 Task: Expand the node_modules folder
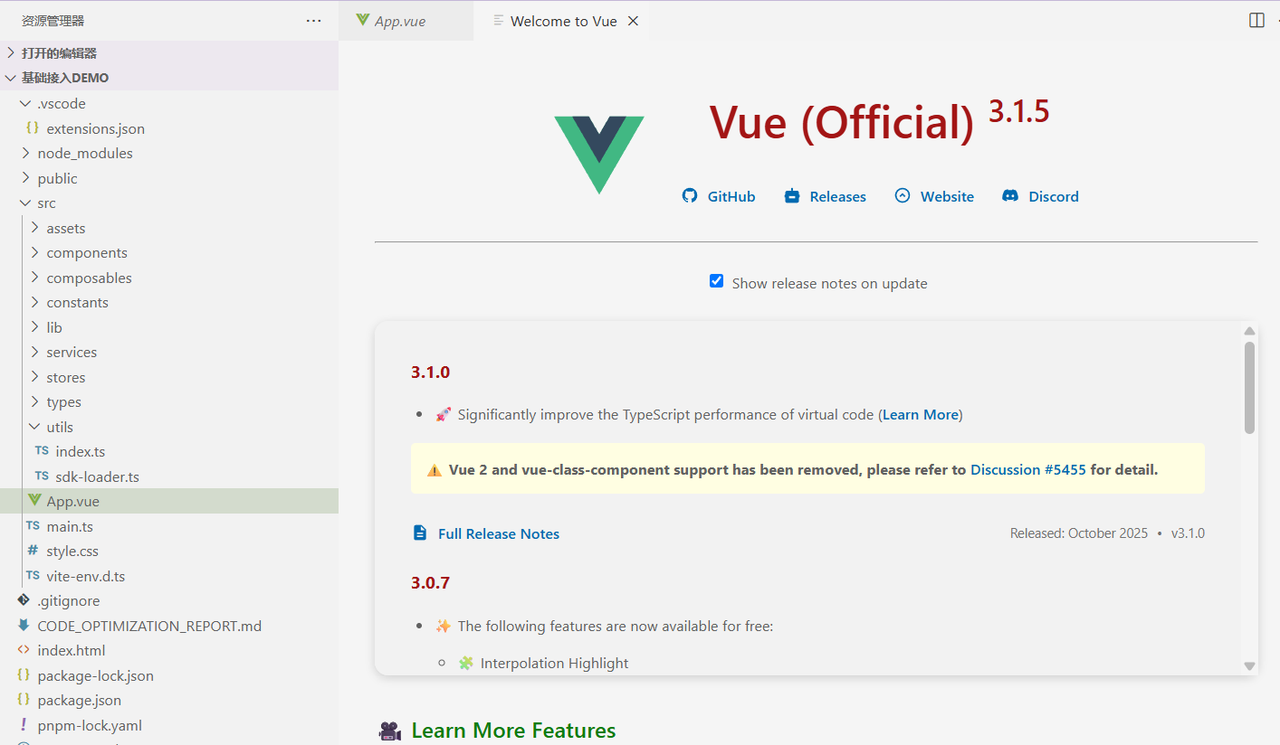tap(84, 153)
